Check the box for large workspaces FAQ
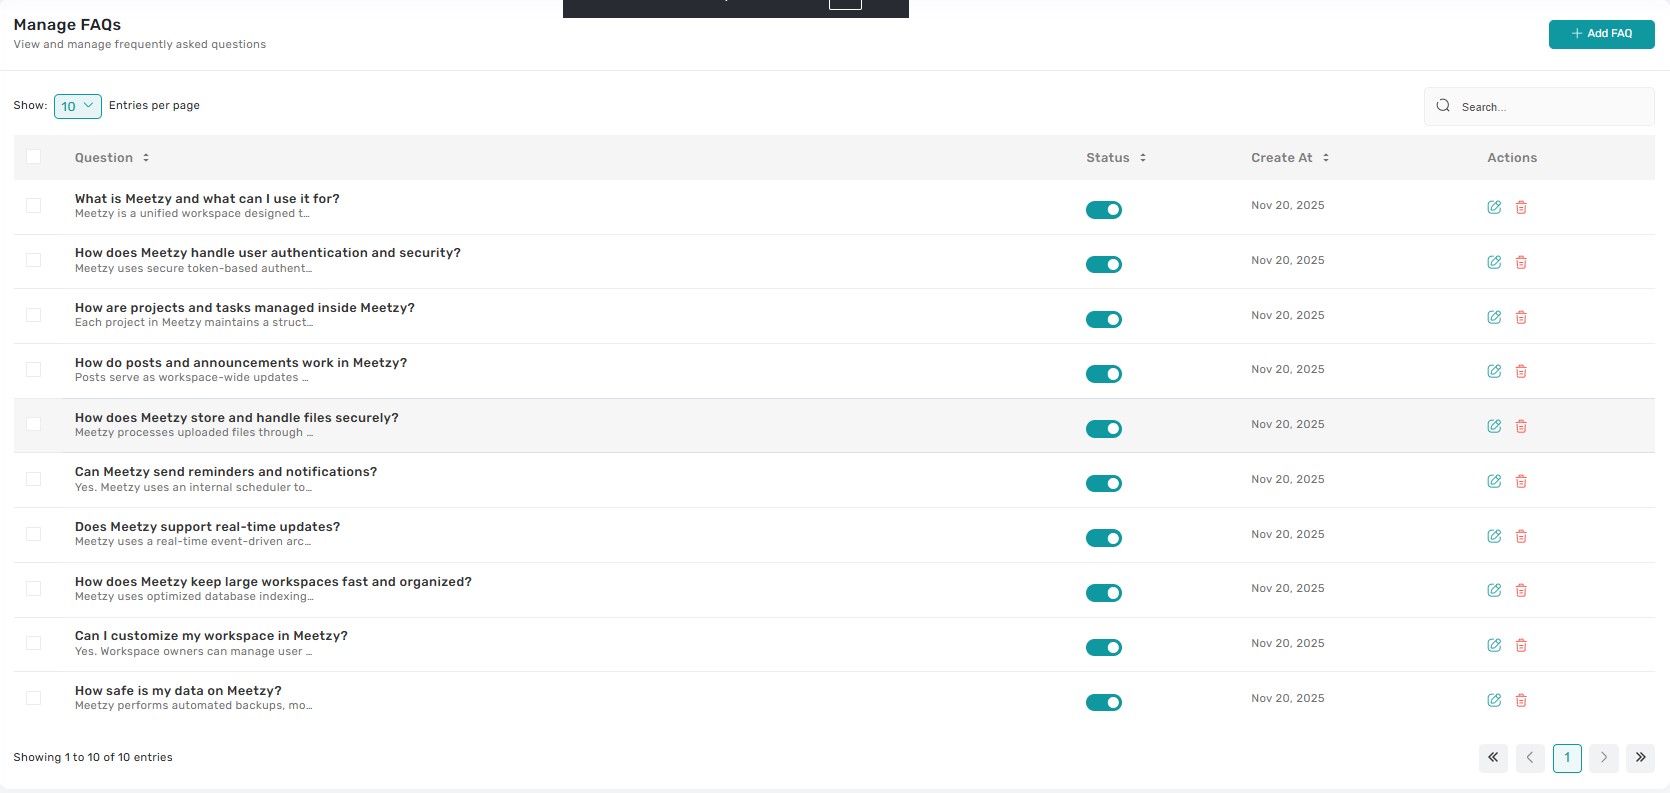The width and height of the screenshot is (1670, 793). pos(34,589)
